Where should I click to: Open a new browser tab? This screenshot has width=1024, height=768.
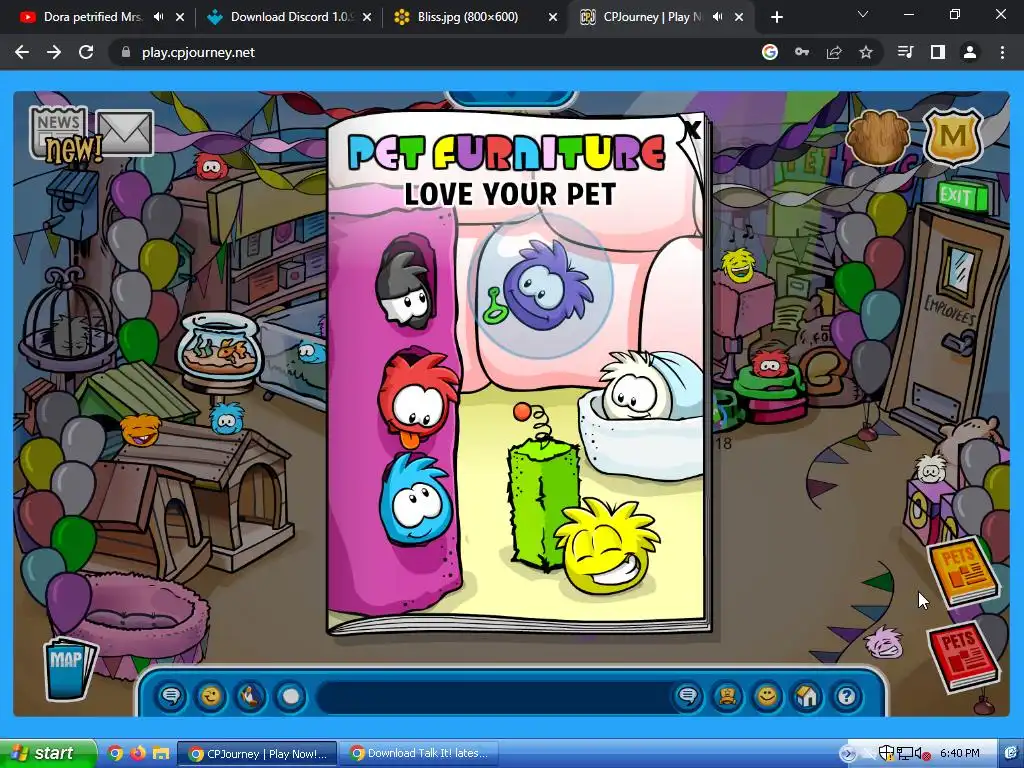[776, 17]
